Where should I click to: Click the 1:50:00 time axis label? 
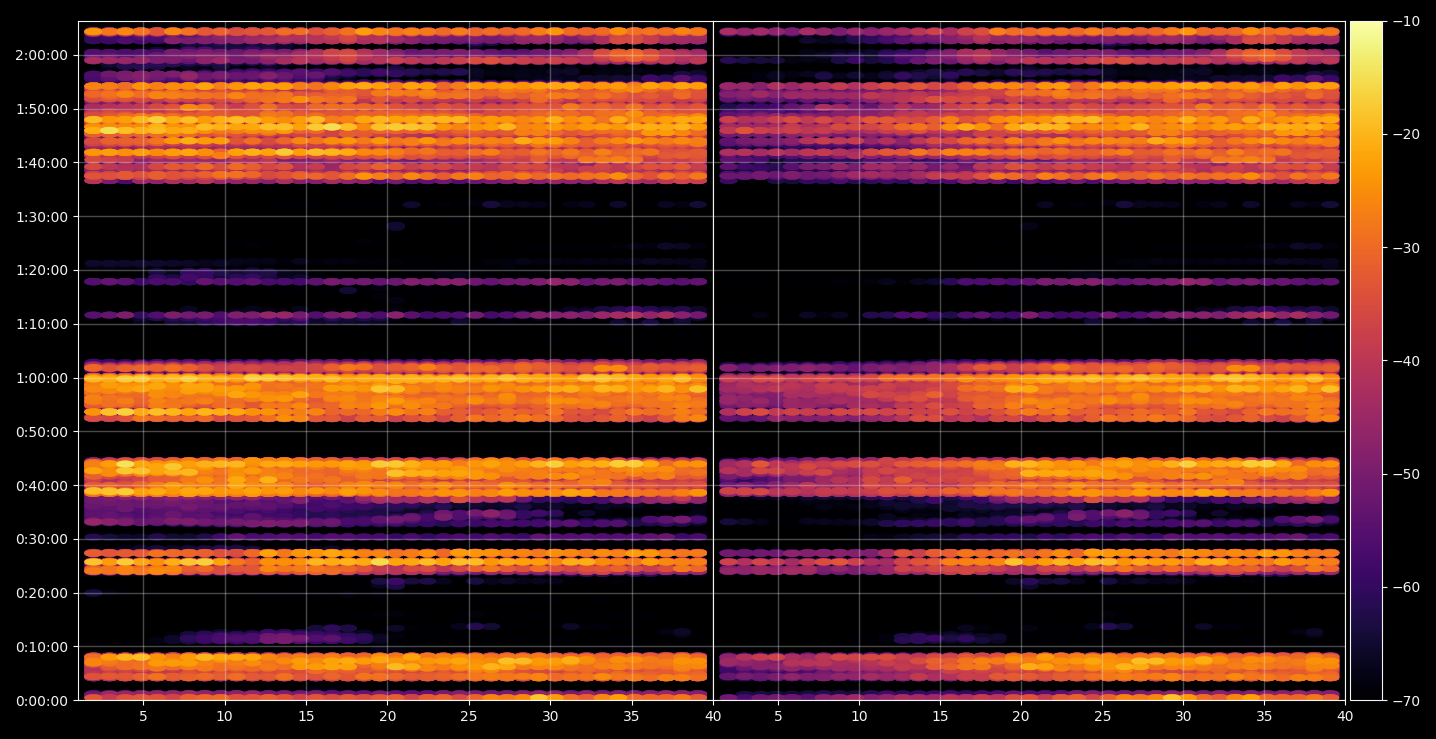41,109
